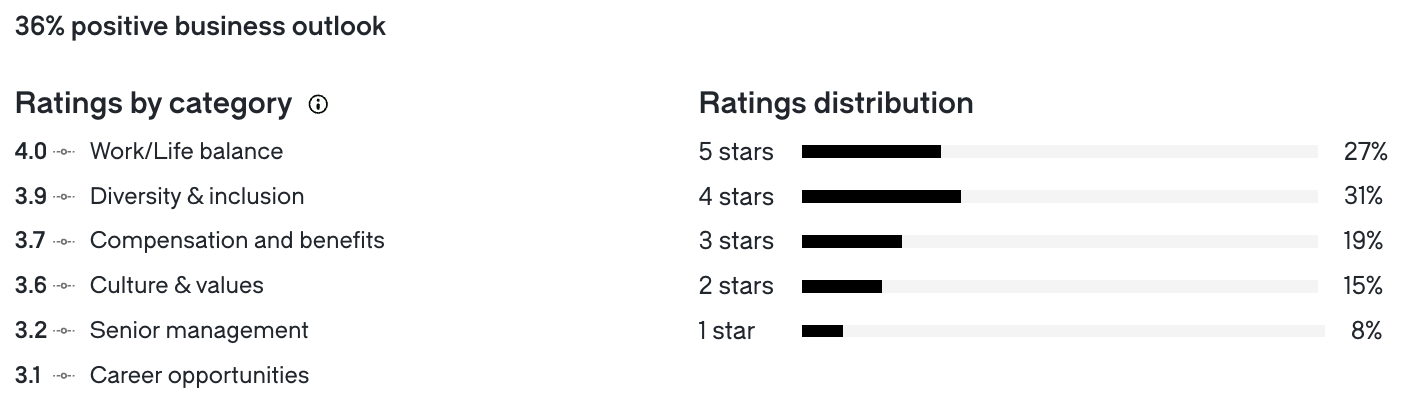Click trend icon next to Senior management
Screen dimensions: 1408x402
(x=65, y=331)
